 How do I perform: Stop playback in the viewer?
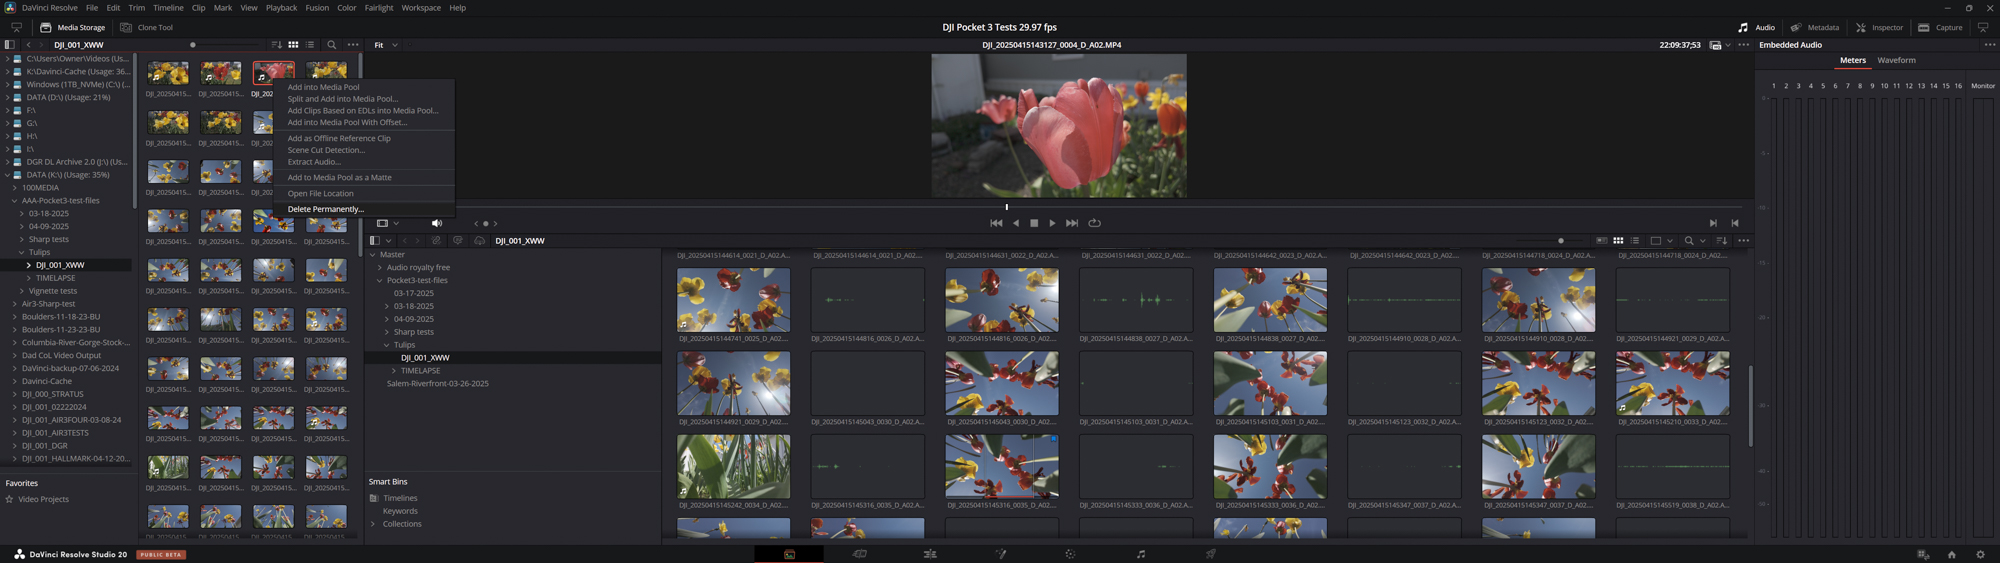(1034, 223)
